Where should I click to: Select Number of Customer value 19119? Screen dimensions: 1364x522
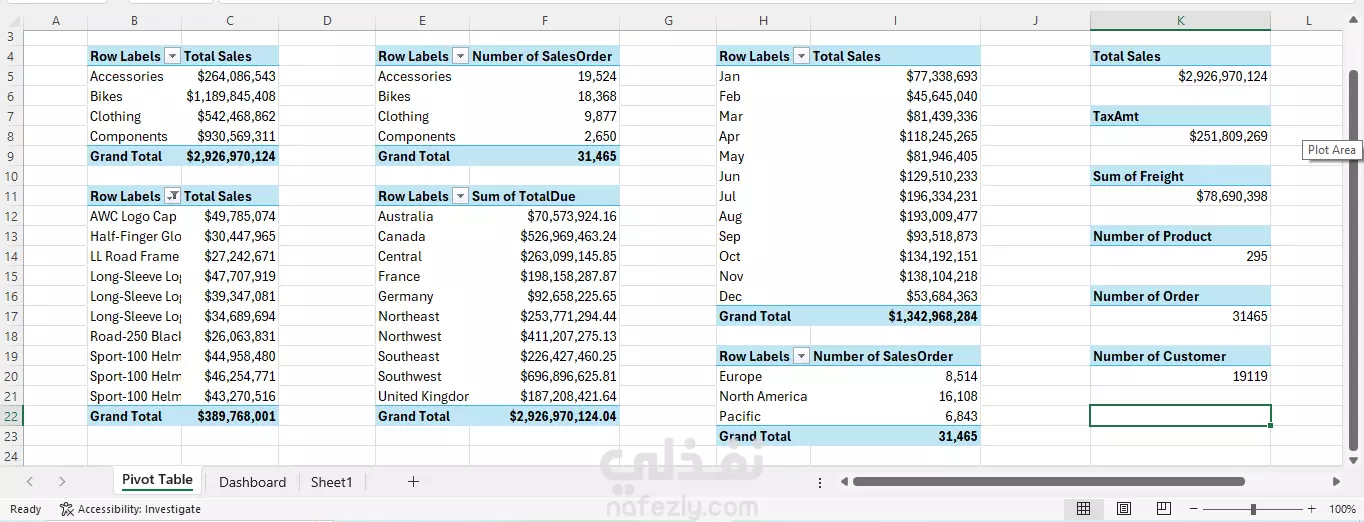[1180, 376]
